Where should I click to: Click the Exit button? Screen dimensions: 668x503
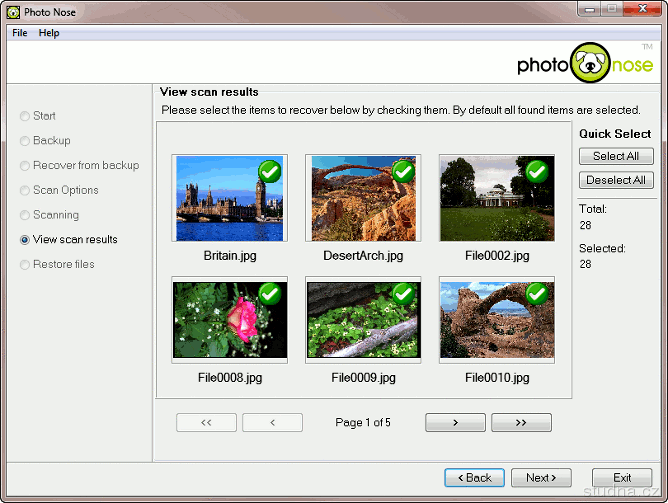point(622,478)
